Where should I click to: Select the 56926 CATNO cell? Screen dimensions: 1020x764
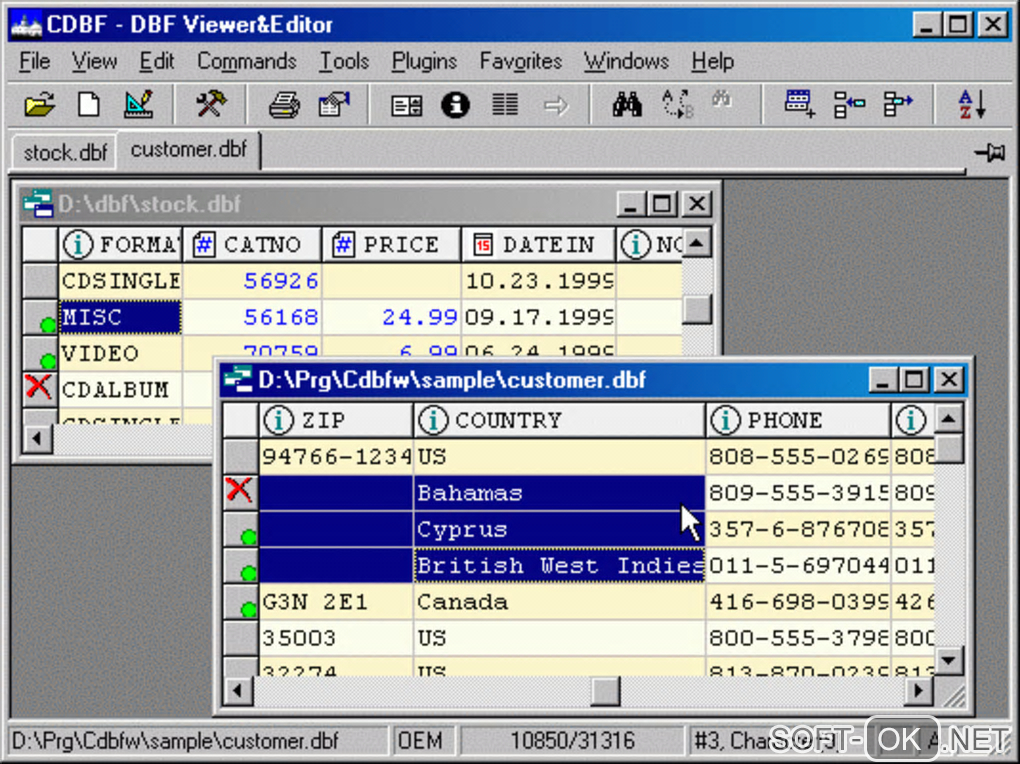[252, 280]
